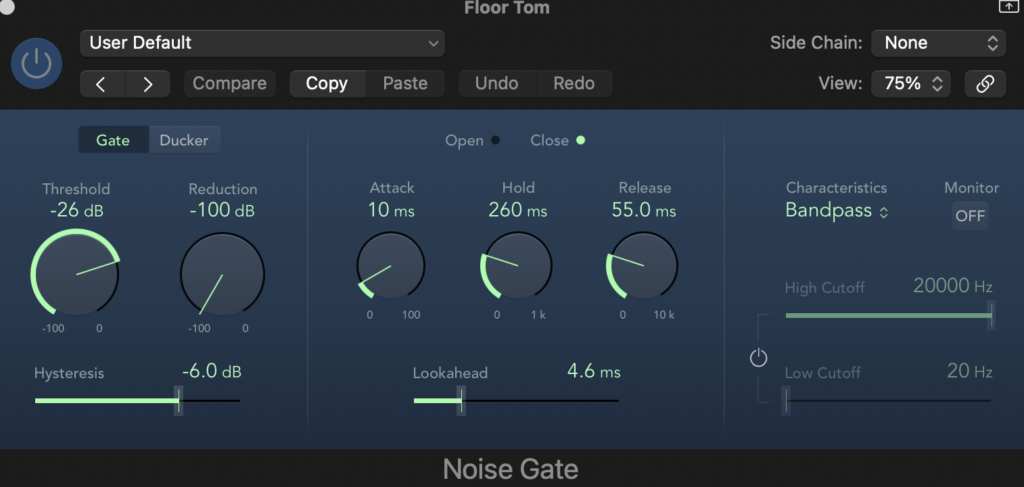The image size is (1024, 487).
Task: Select the Gate mode tab
Action: [113, 140]
